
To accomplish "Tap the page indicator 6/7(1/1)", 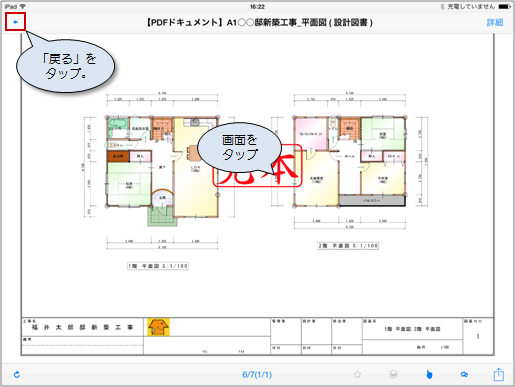I will [257, 375].
